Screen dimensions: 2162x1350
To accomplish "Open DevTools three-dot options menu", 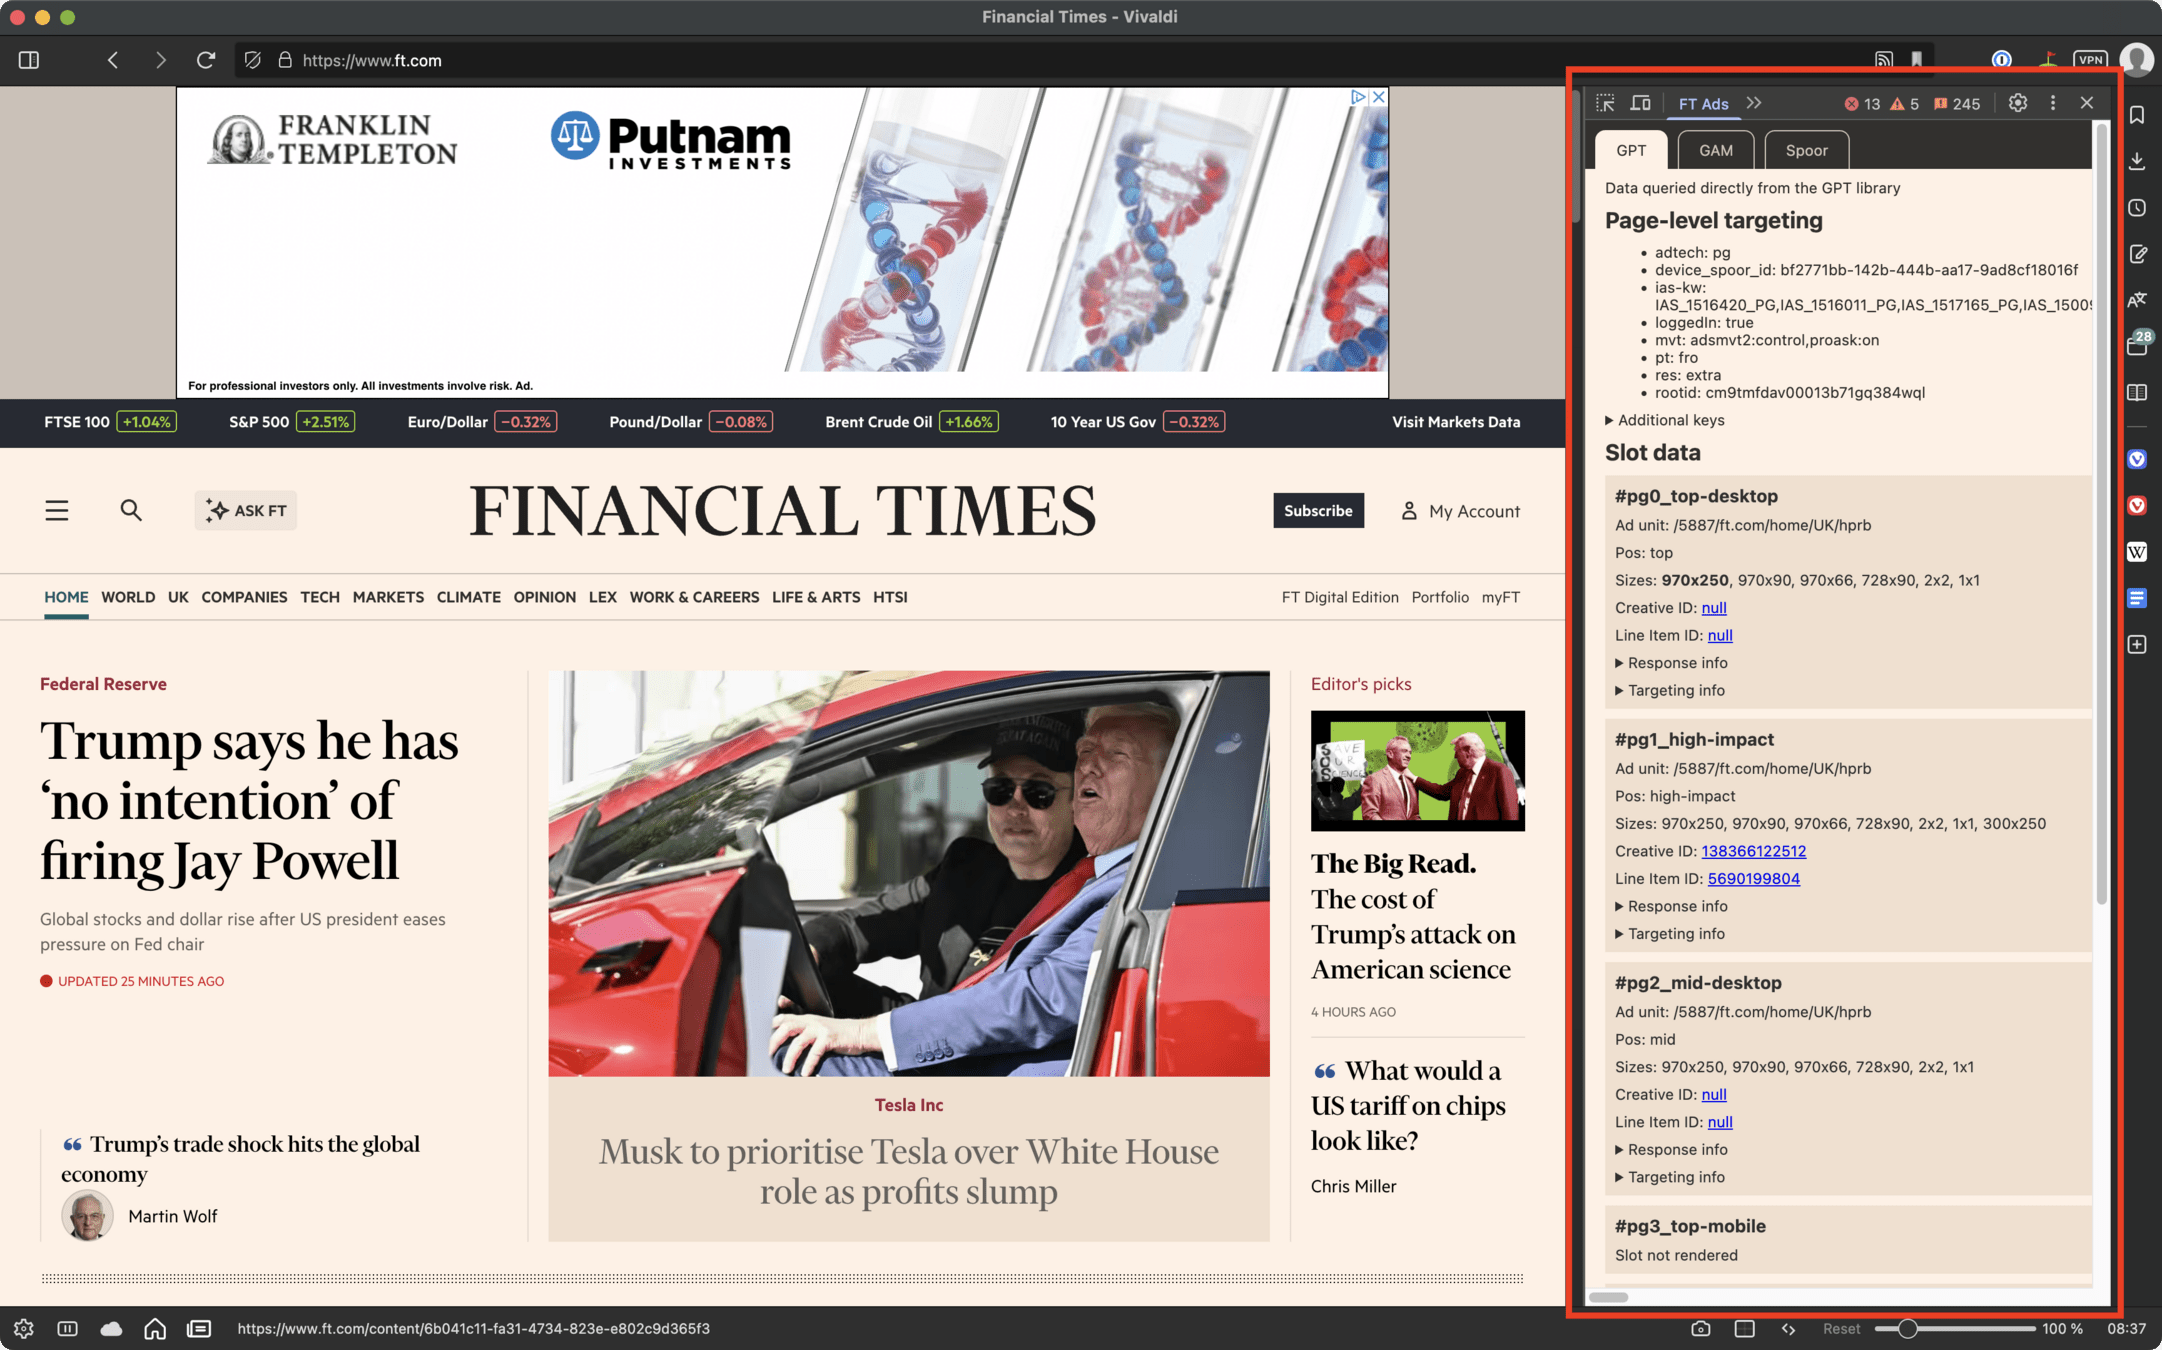I will (x=2053, y=103).
